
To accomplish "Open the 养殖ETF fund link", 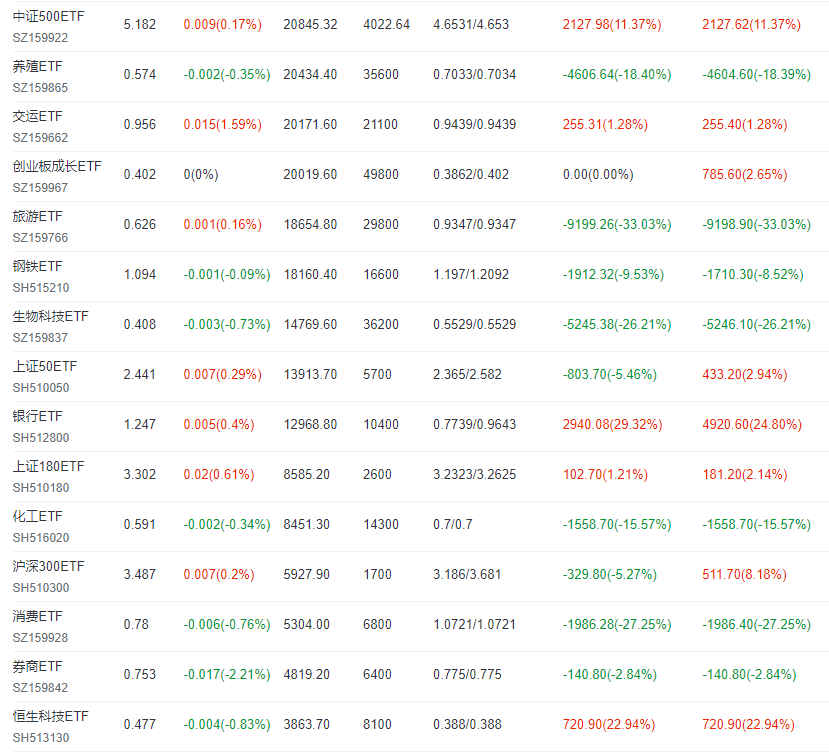I will click(38, 67).
